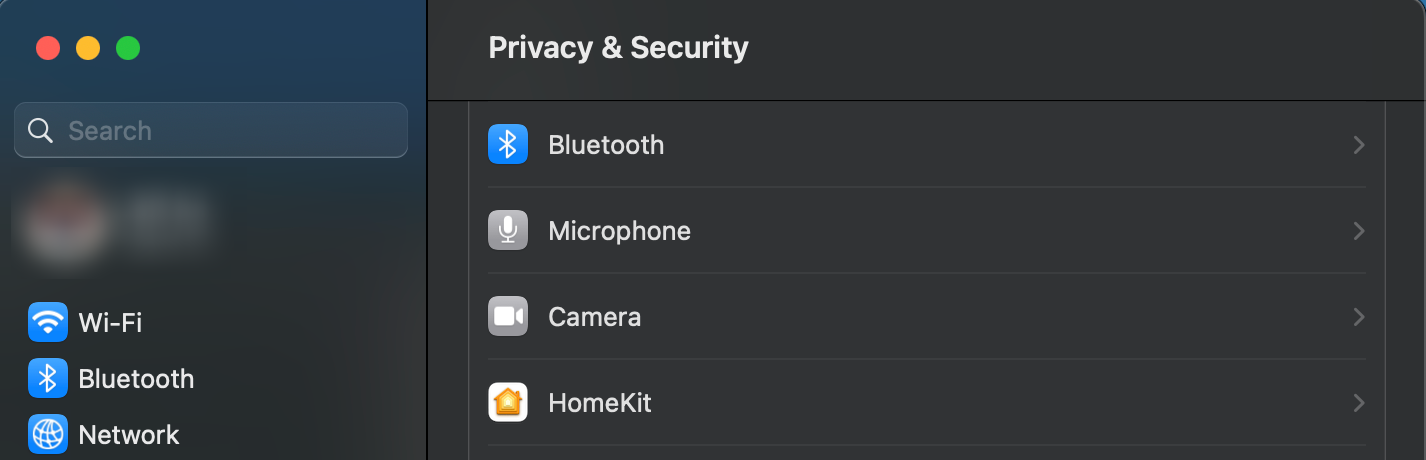The height and width of the screenshot is (460, 1426).
Task: Click the Camera privacy icon
Action: point(508,316)
